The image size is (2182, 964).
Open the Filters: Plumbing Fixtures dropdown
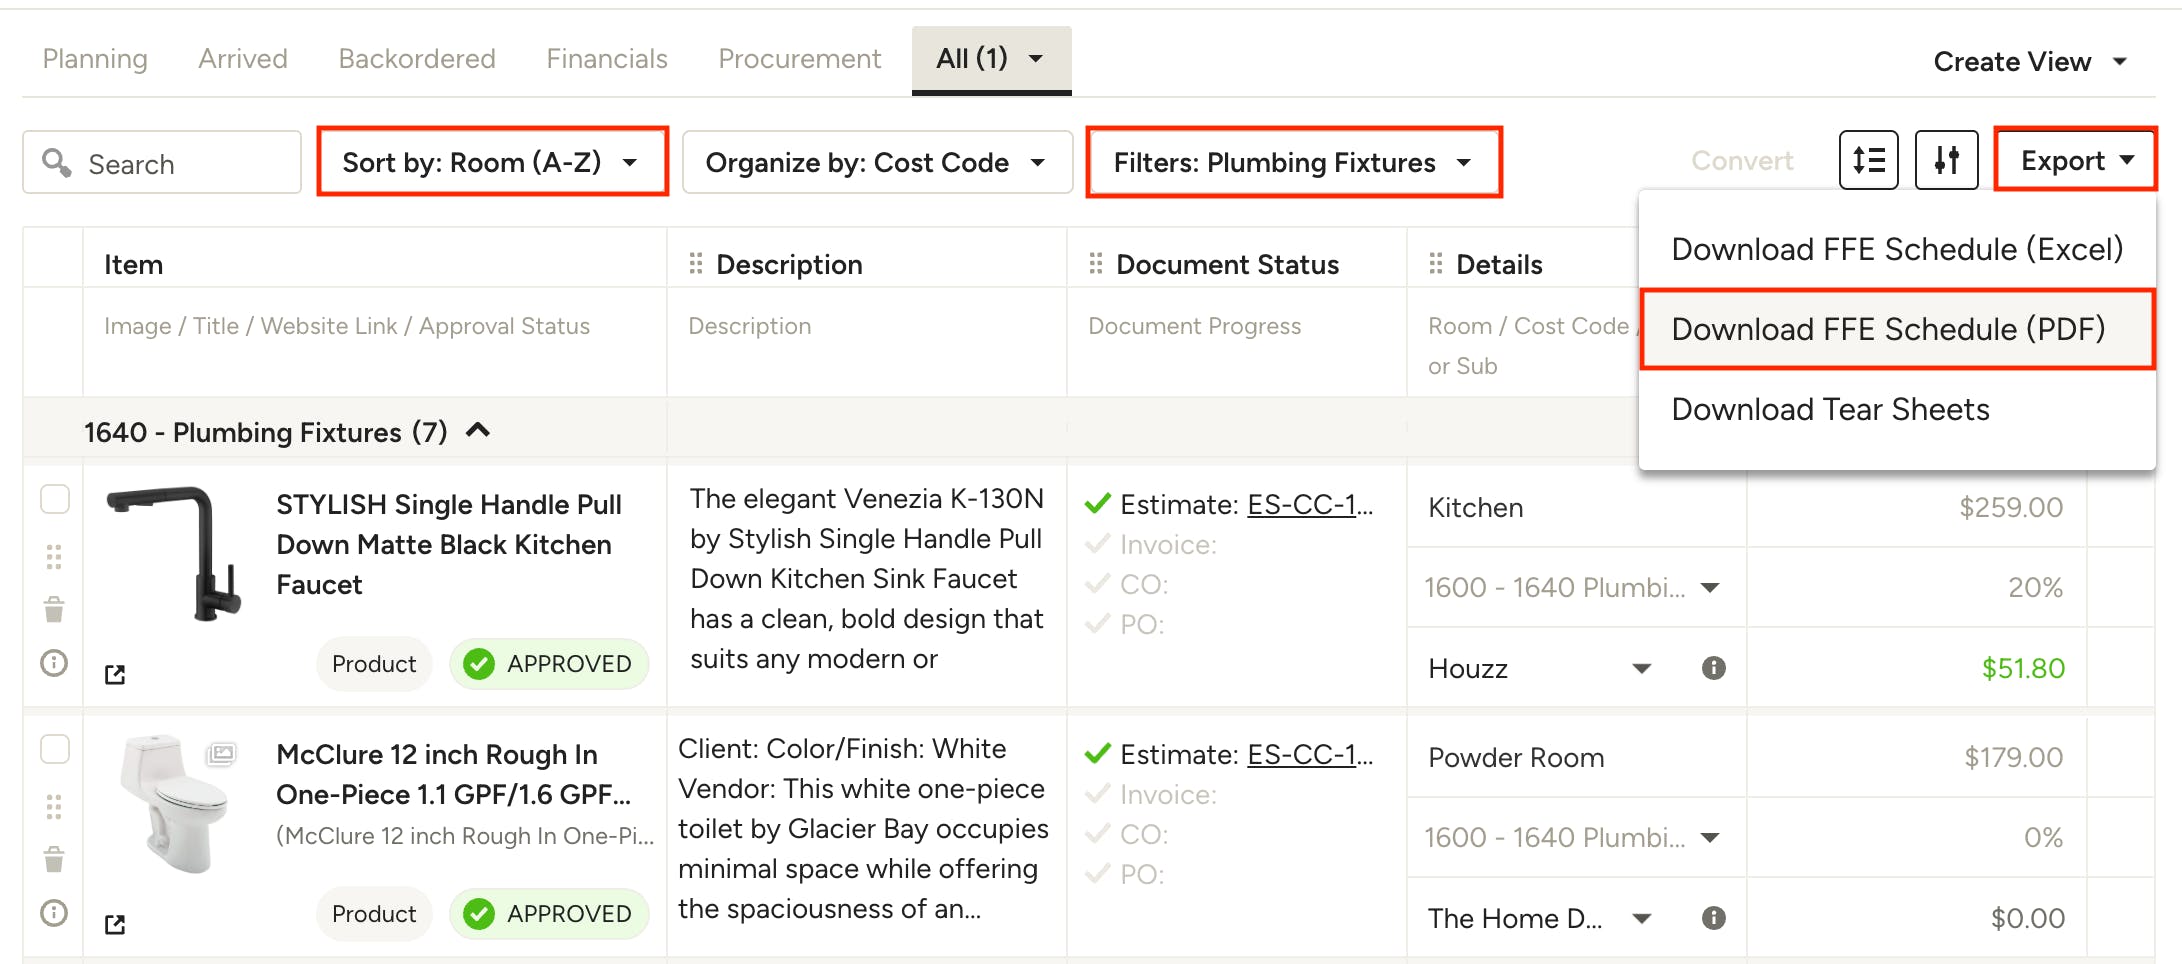1293,162
